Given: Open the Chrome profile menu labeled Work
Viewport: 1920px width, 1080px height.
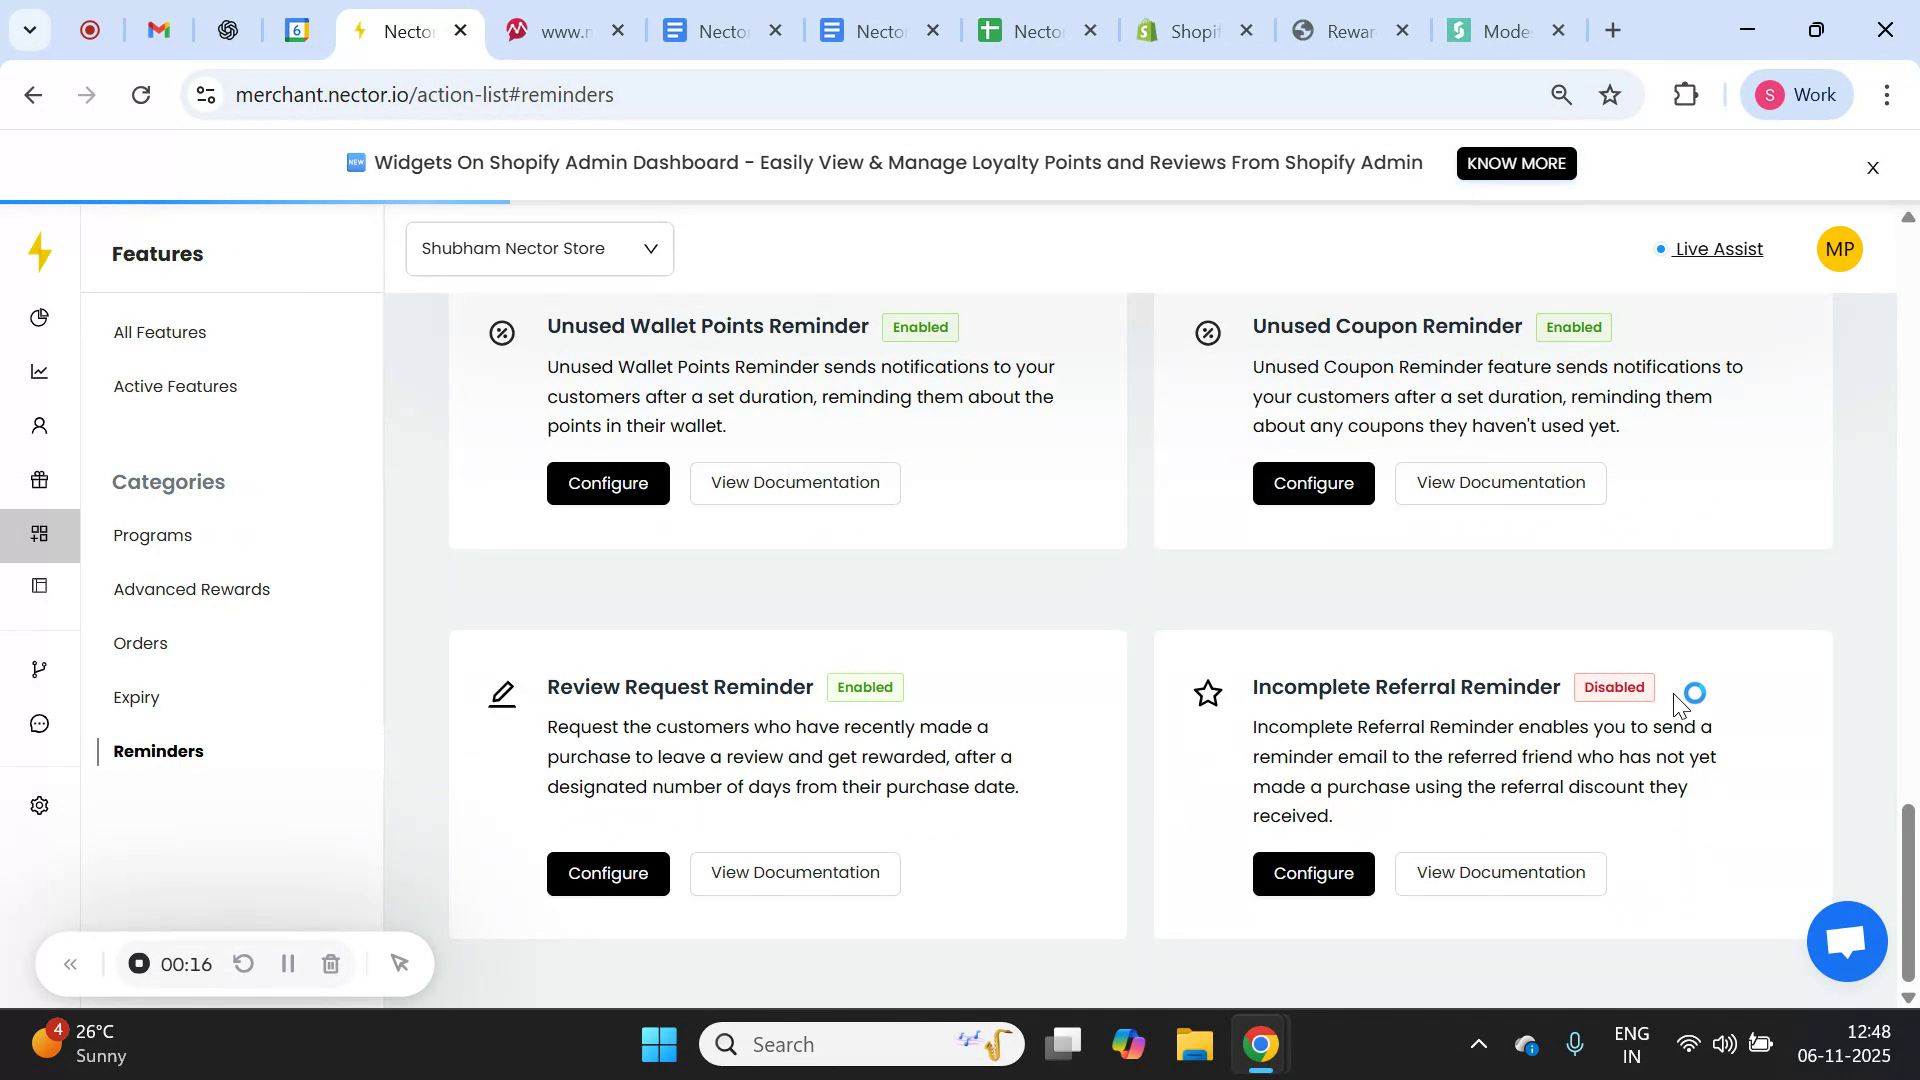Looking at the screenshot, I should 1796,94.
